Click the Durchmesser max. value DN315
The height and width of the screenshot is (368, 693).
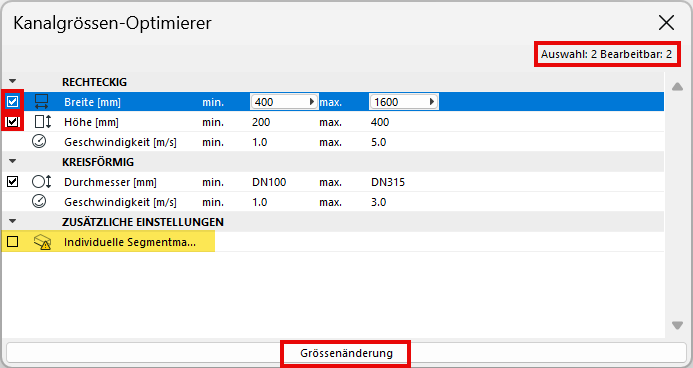click(388, 182)
